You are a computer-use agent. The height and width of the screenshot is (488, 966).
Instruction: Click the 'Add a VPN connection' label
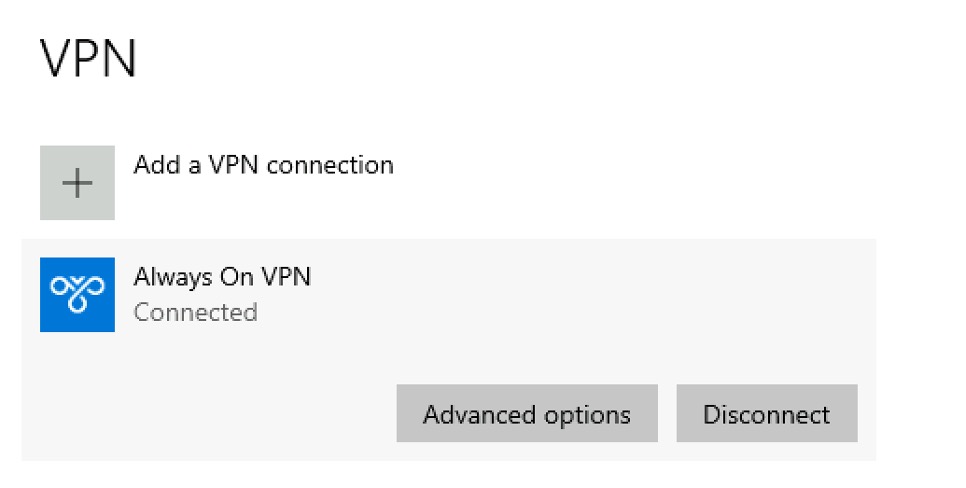[x=264, y=165]
